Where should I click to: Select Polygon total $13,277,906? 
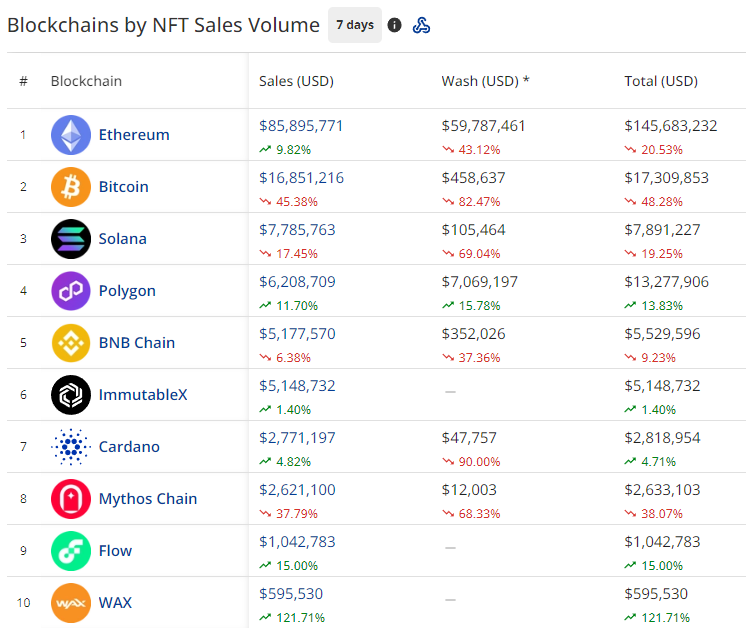(x=667, y=282)
